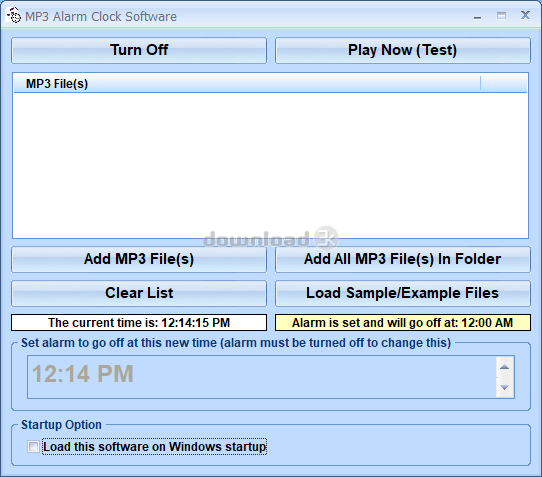The width and height of the screenshot is (542, 477).
Task: Click the Windows startup checkbox label text
Action: [x=155, y=447]
